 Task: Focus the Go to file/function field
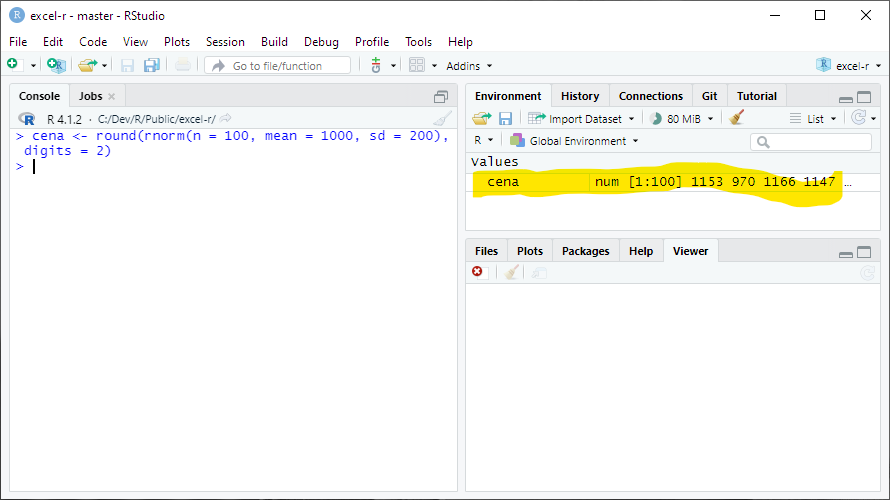(x=278, y=66)
